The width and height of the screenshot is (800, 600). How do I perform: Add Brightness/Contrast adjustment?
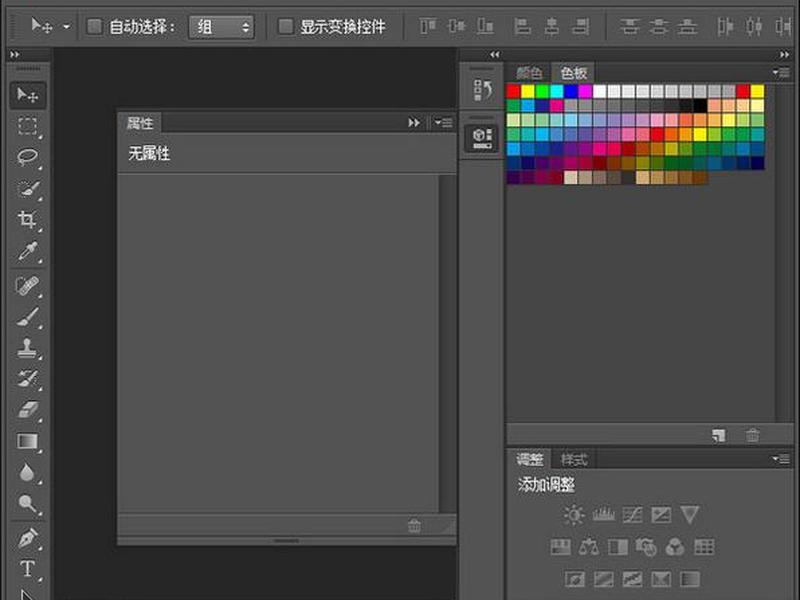click(574, 515)
